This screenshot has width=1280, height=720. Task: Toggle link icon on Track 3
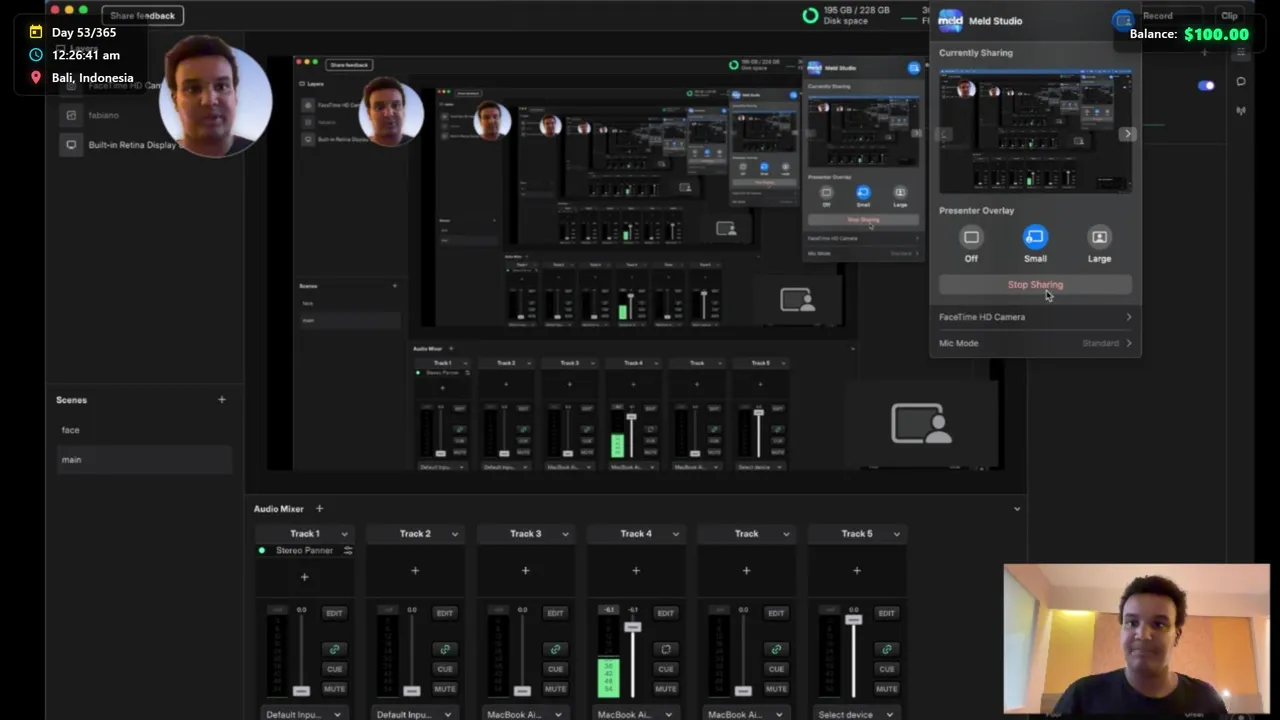point(555,649)
